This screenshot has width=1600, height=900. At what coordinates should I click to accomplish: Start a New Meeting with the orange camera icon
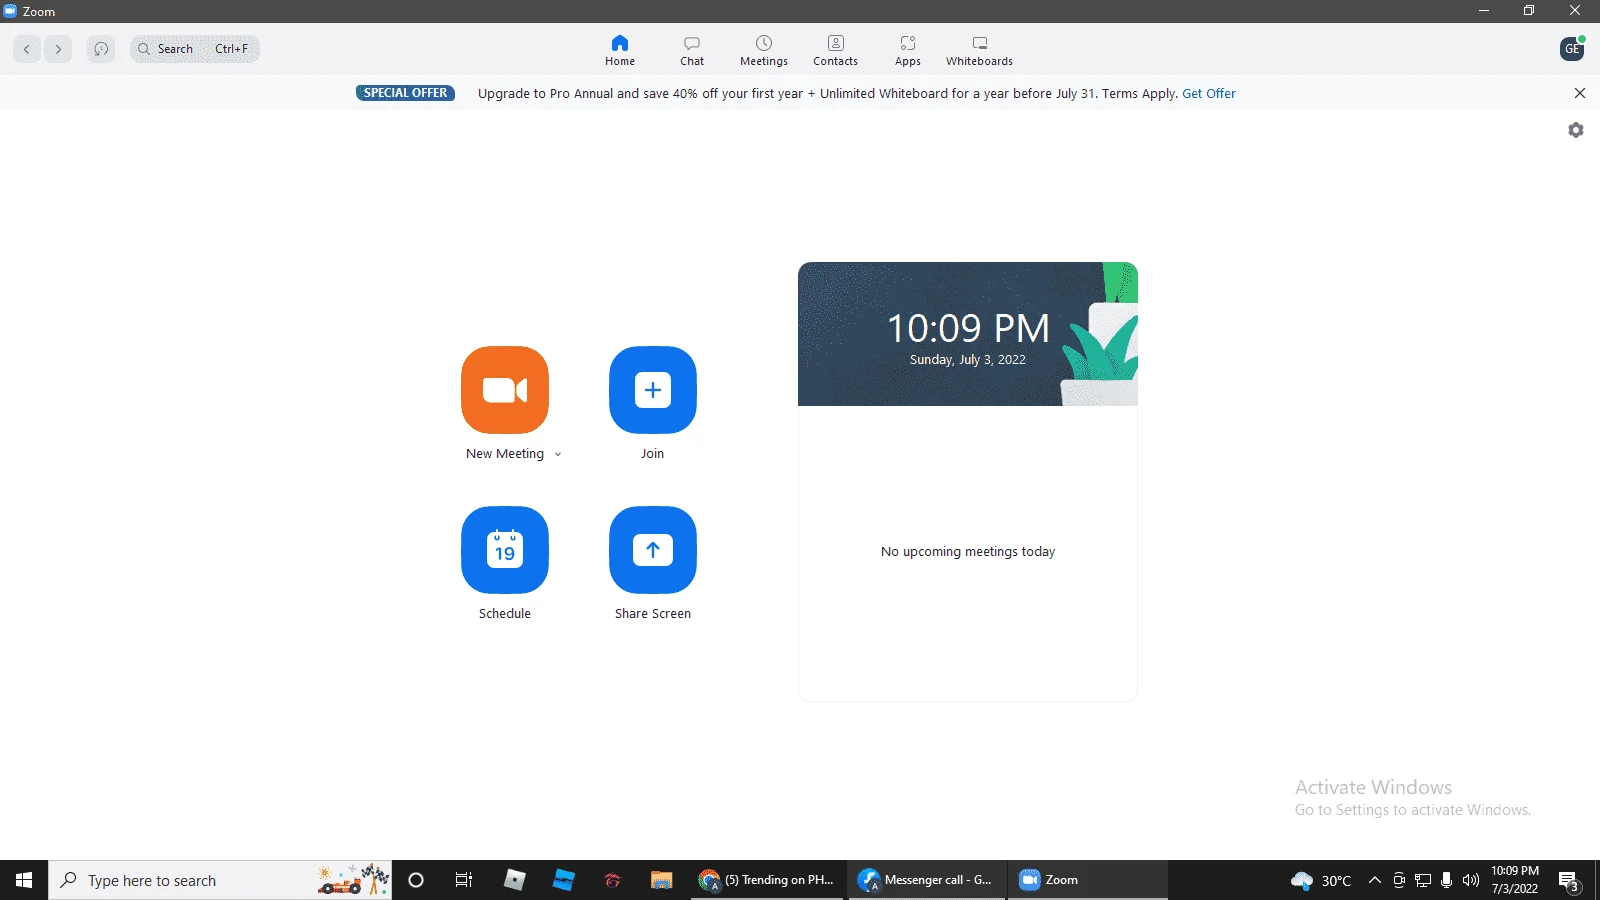pyautogui.click(x=505, y=390)
